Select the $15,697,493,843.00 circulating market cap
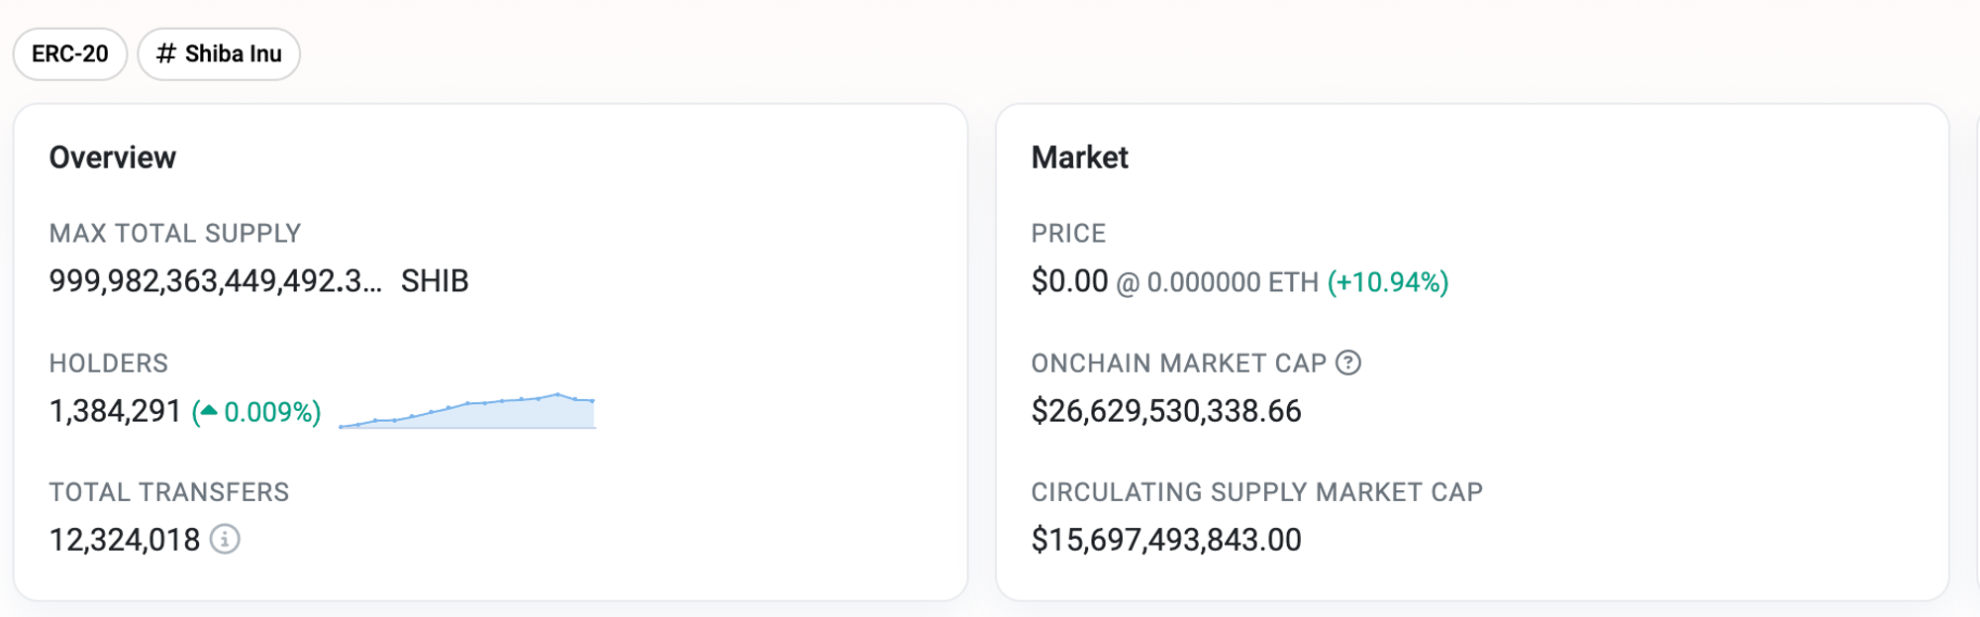 coord(1166,541)
